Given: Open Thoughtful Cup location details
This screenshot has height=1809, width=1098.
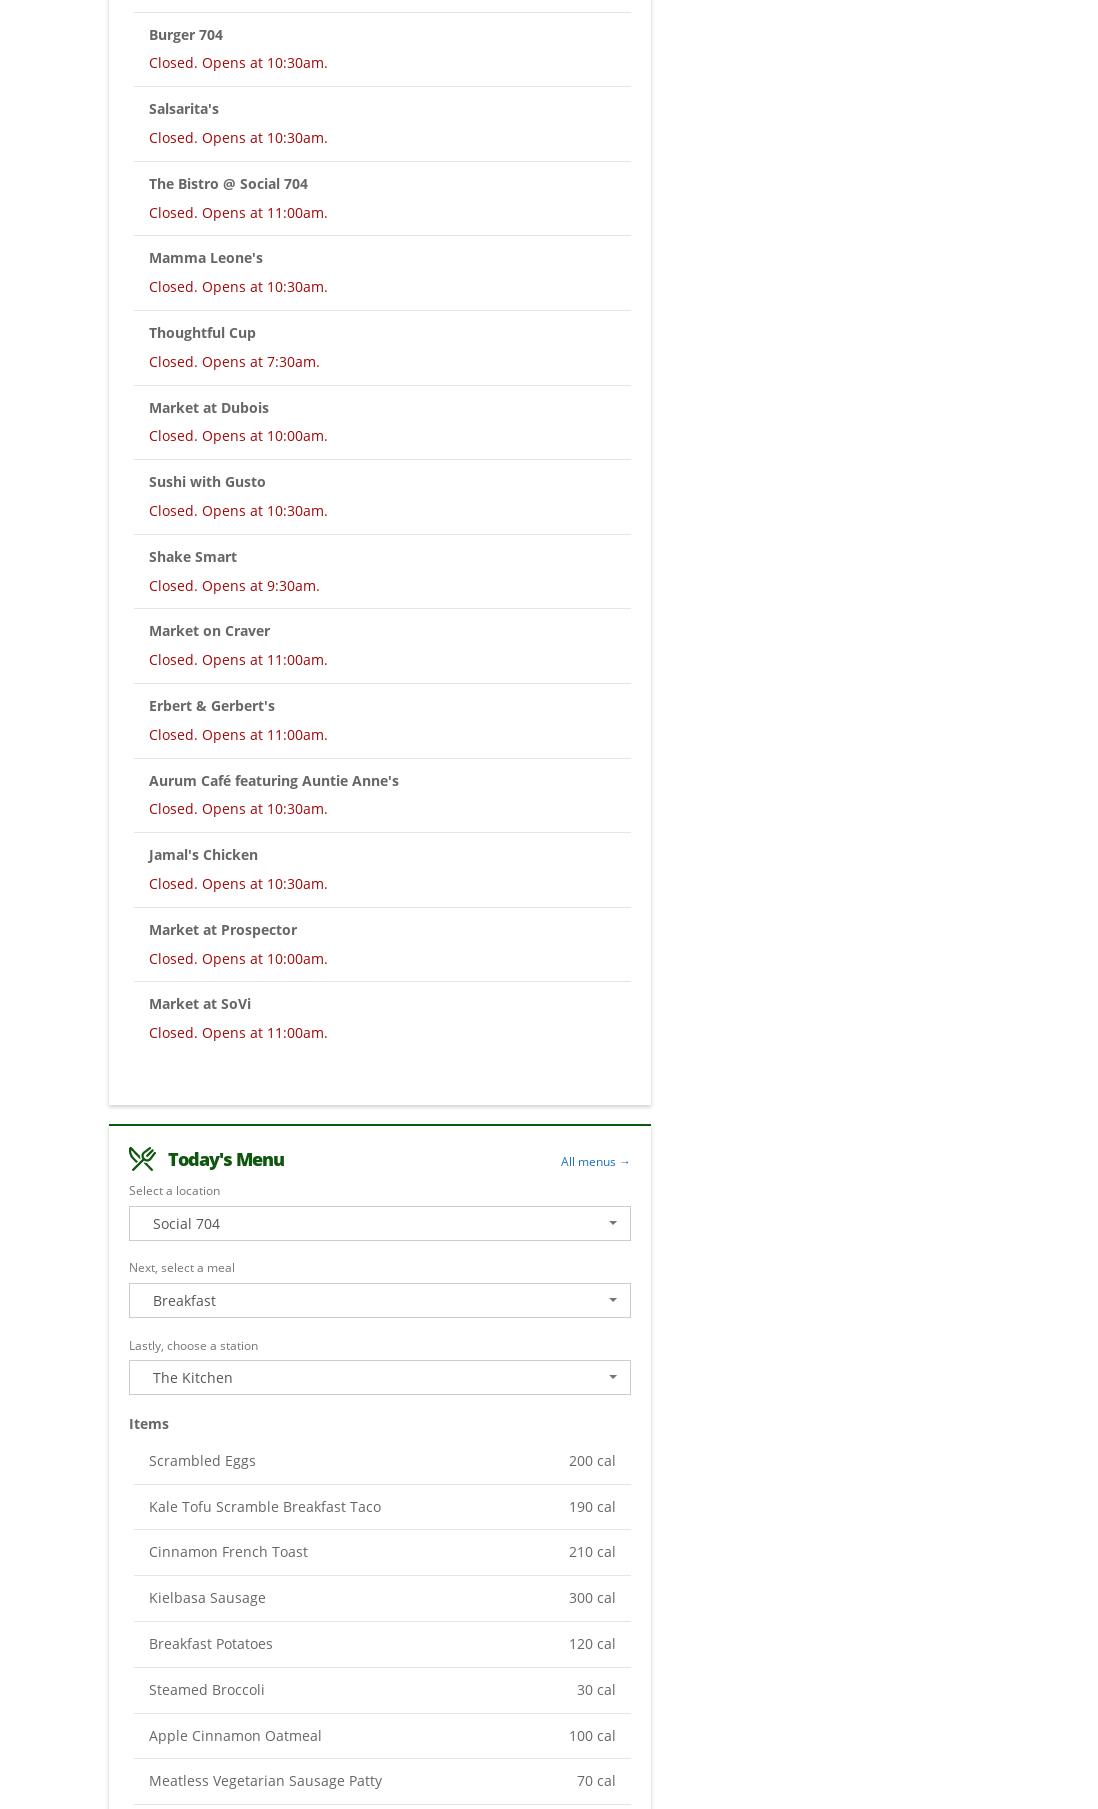Looking at the screenshot, I should point(202,333).
